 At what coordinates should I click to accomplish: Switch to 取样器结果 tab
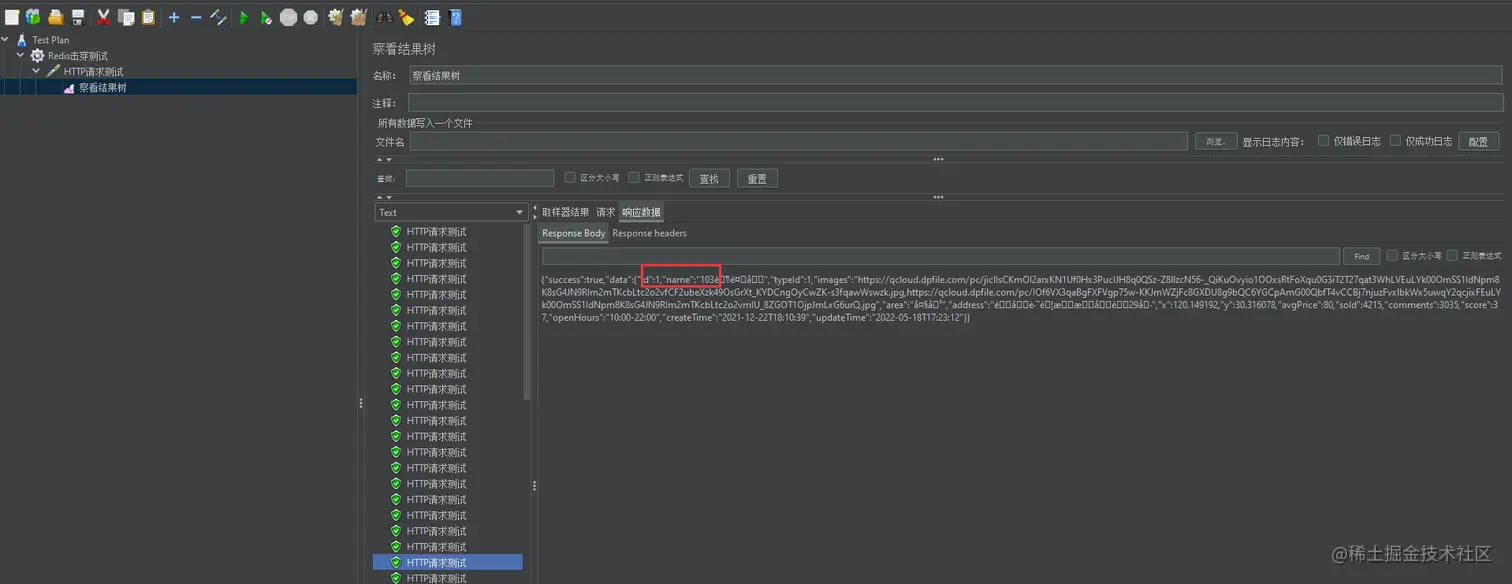tap(565, 212)
